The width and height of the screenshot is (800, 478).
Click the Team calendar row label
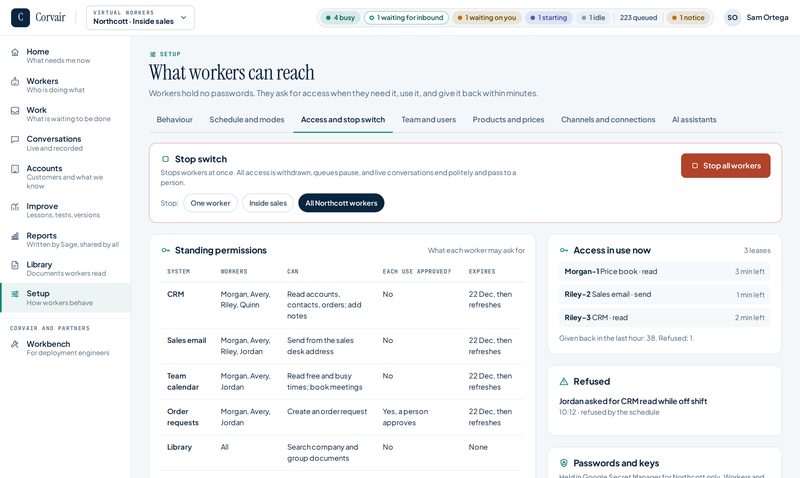tap(183, 382)
